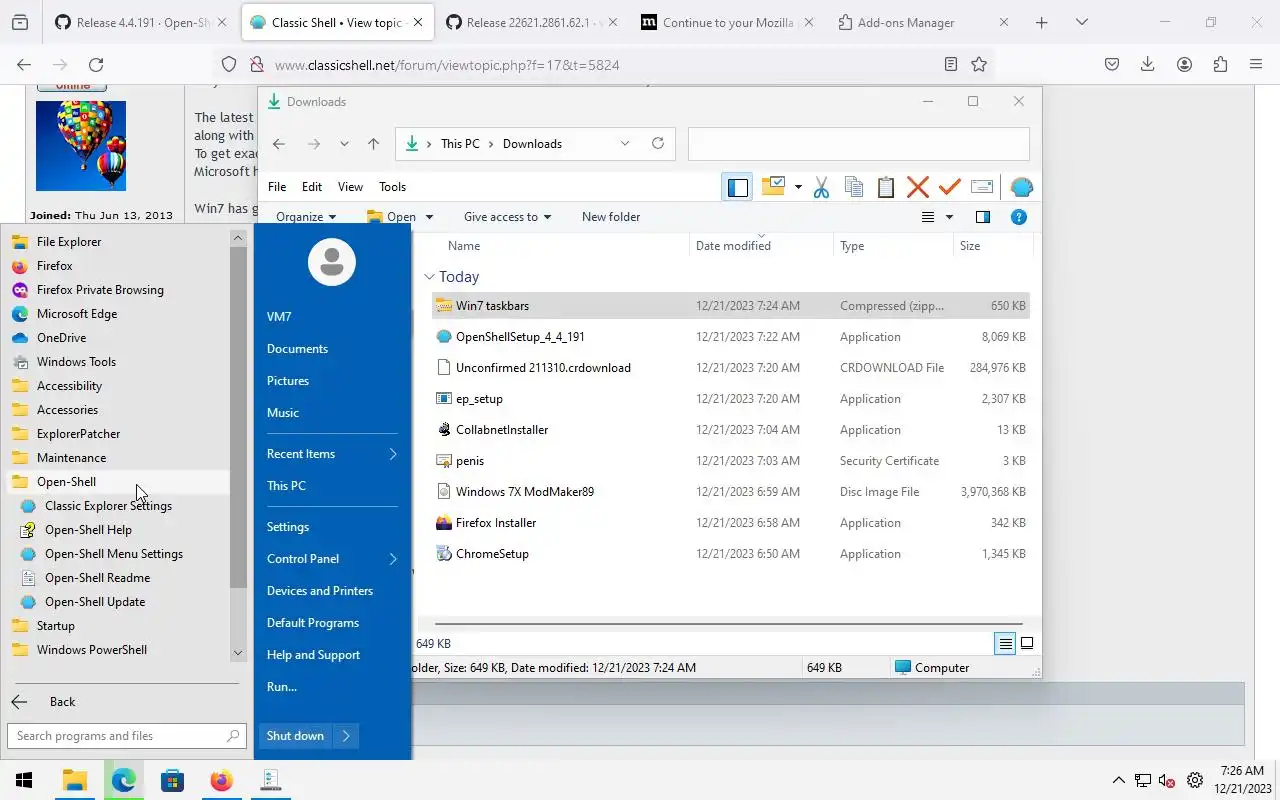Click the Explorer refresh icon
The height and width of the screenshot is (800, 1280).
[657, 143]
